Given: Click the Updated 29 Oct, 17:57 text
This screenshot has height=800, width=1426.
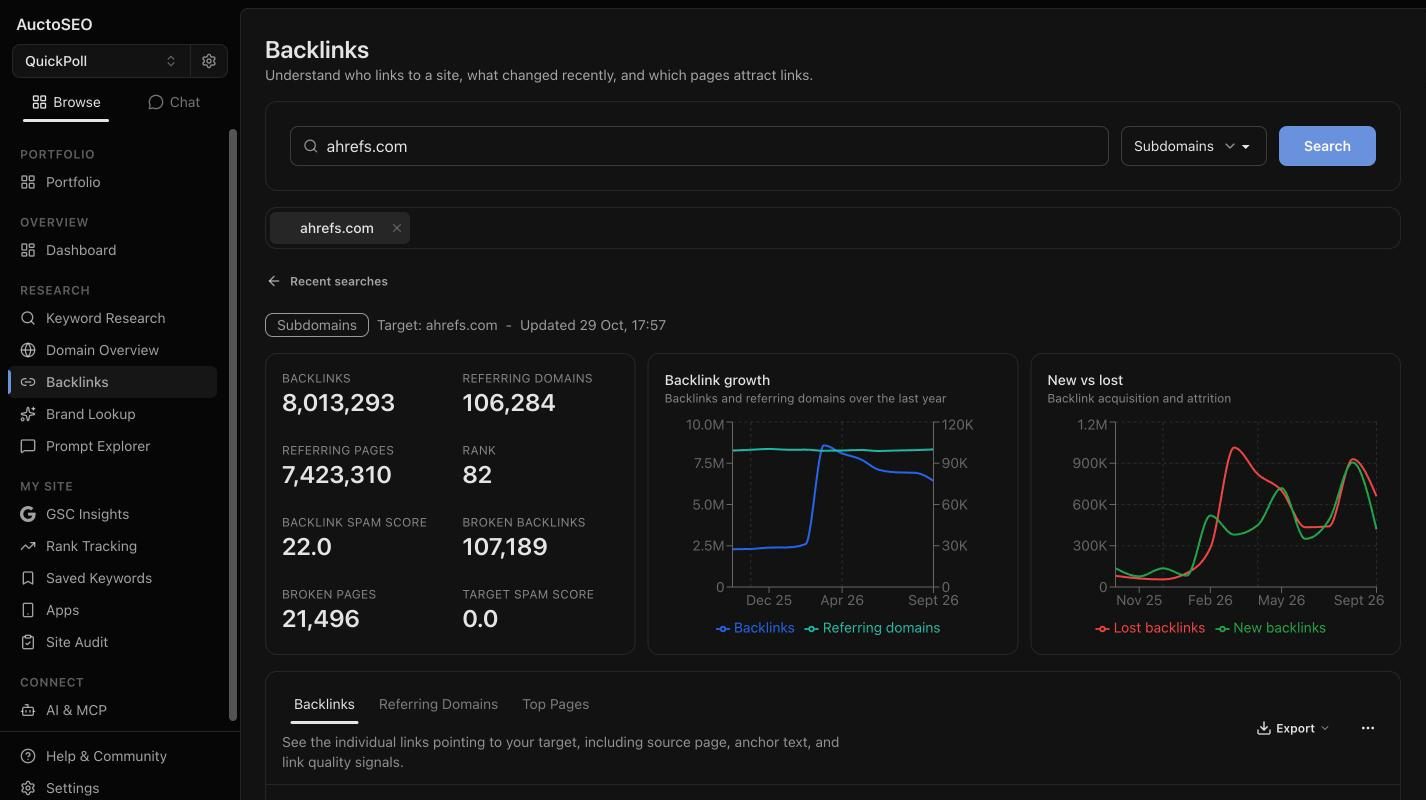Looking at the screenshot, I should pyautogui.click(x=593, y=325).
